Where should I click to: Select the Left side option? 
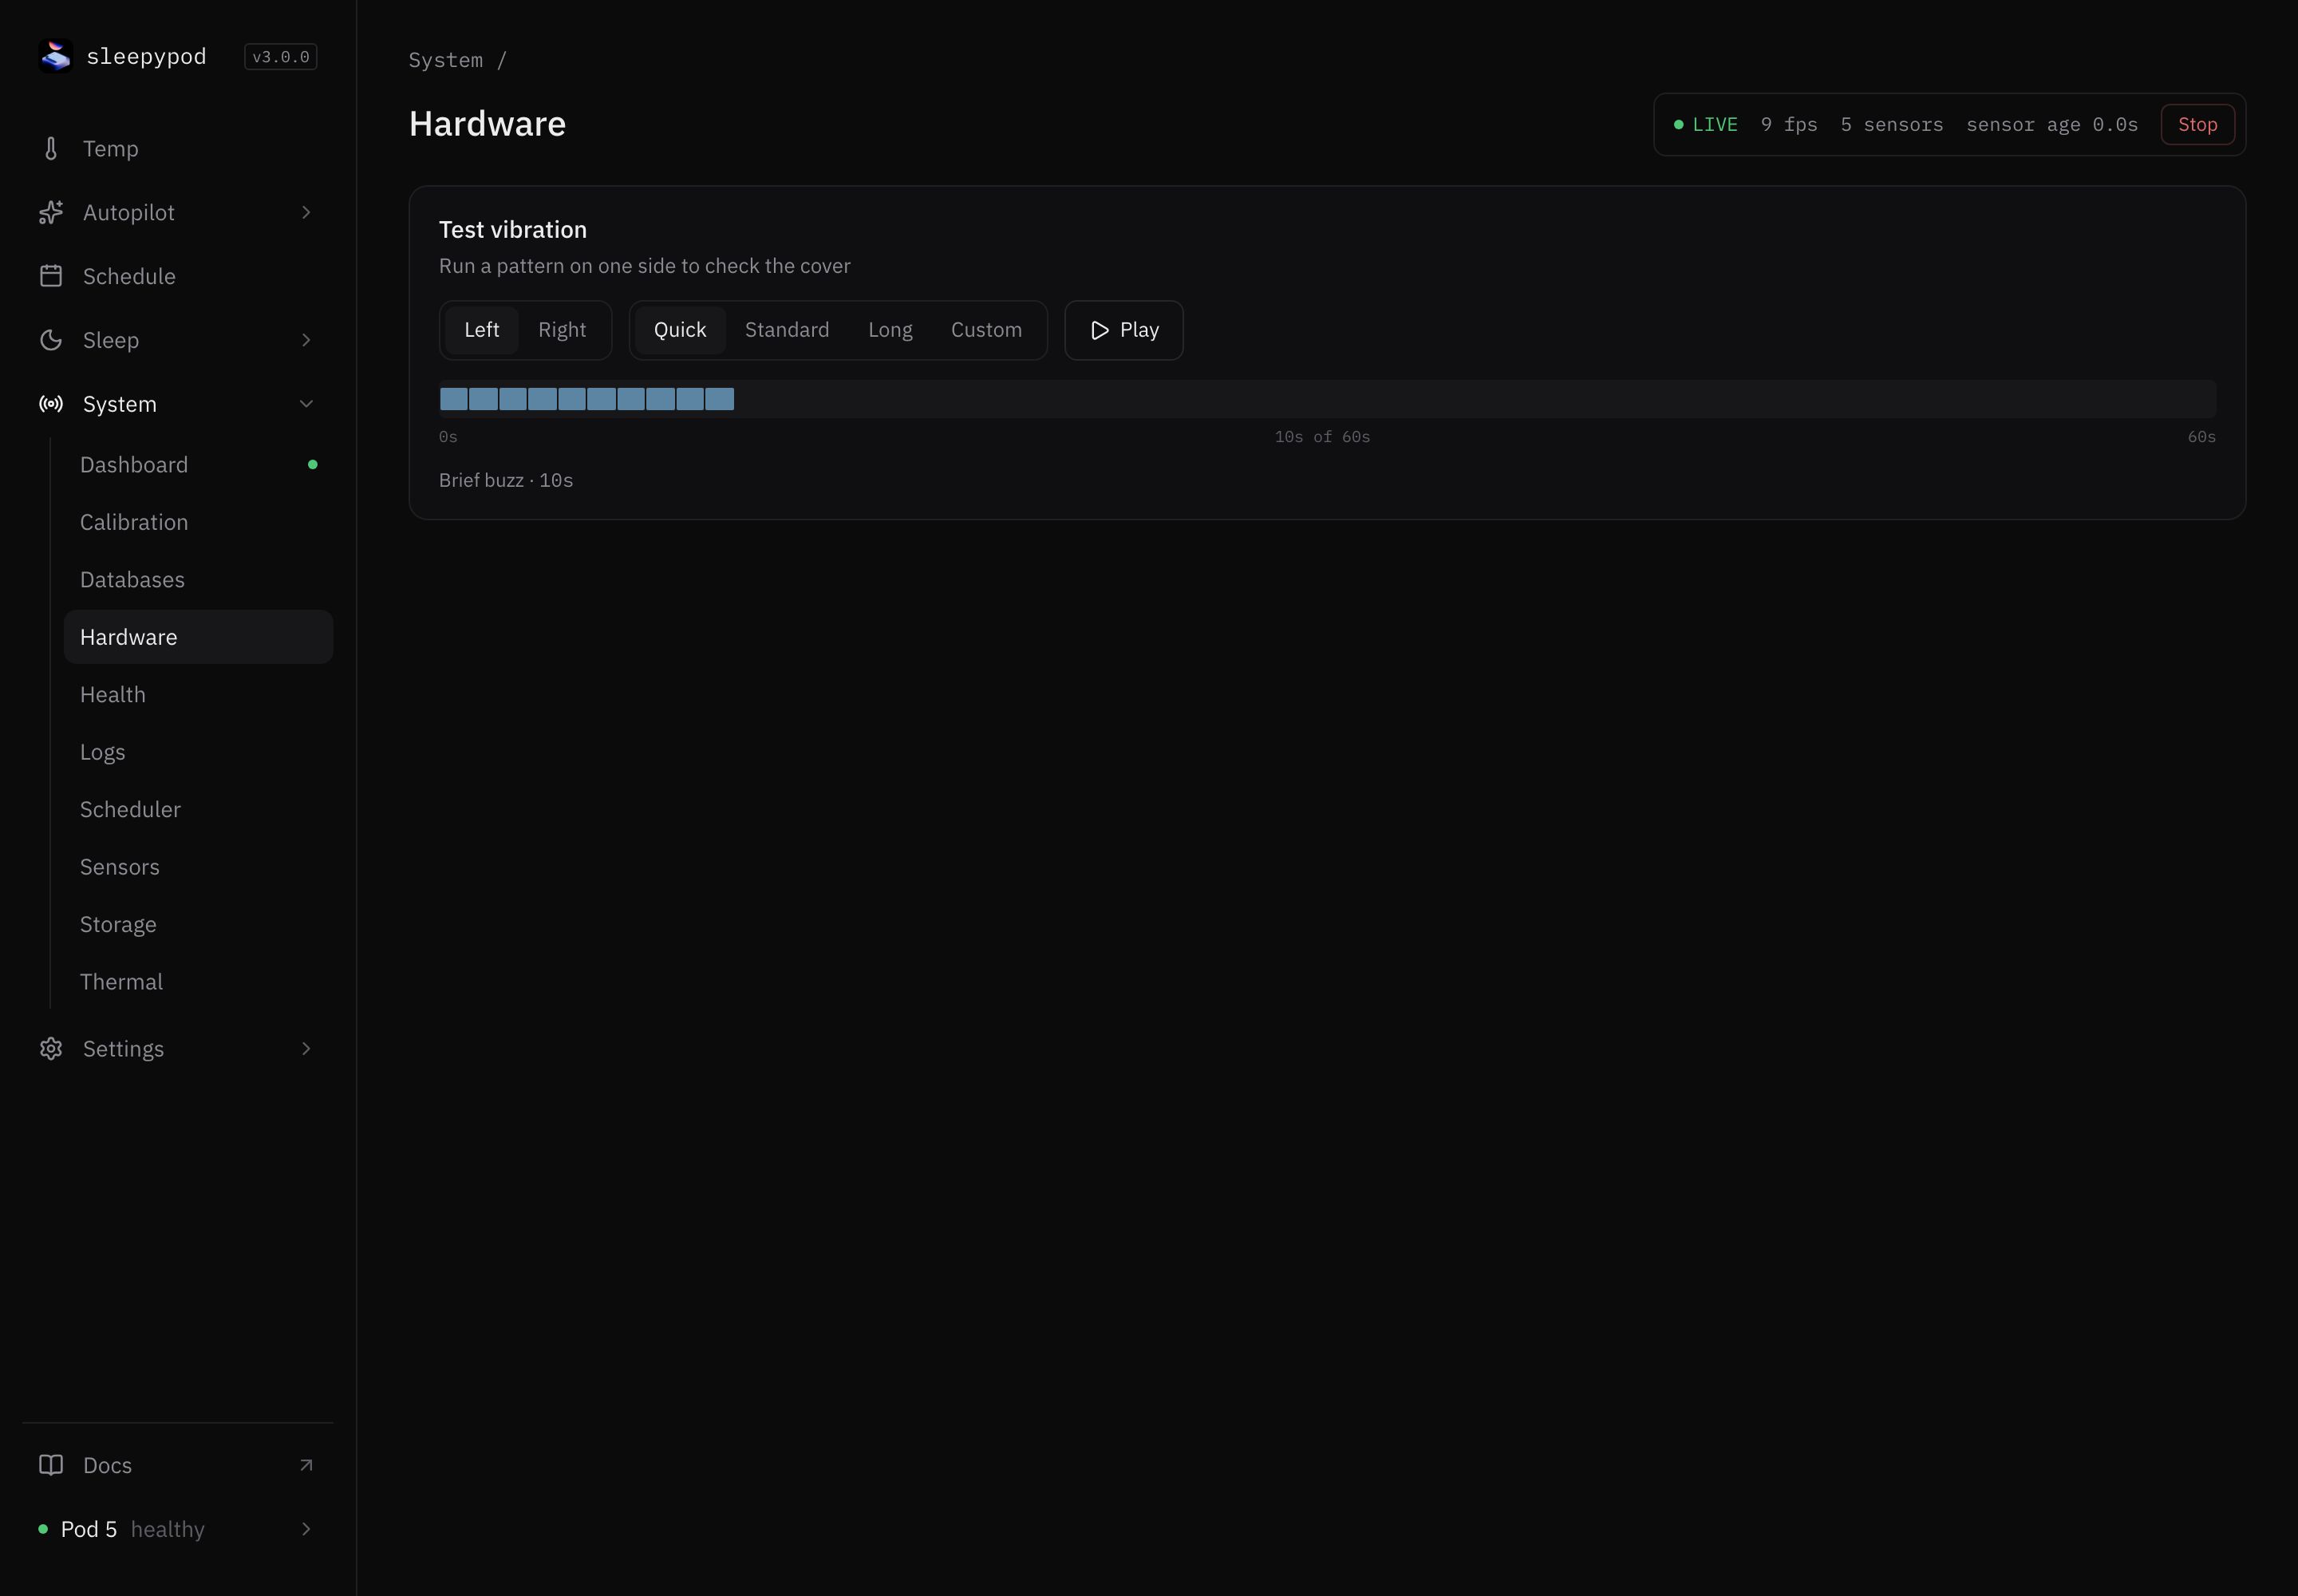pyautogui.click(x=482, y=330)
